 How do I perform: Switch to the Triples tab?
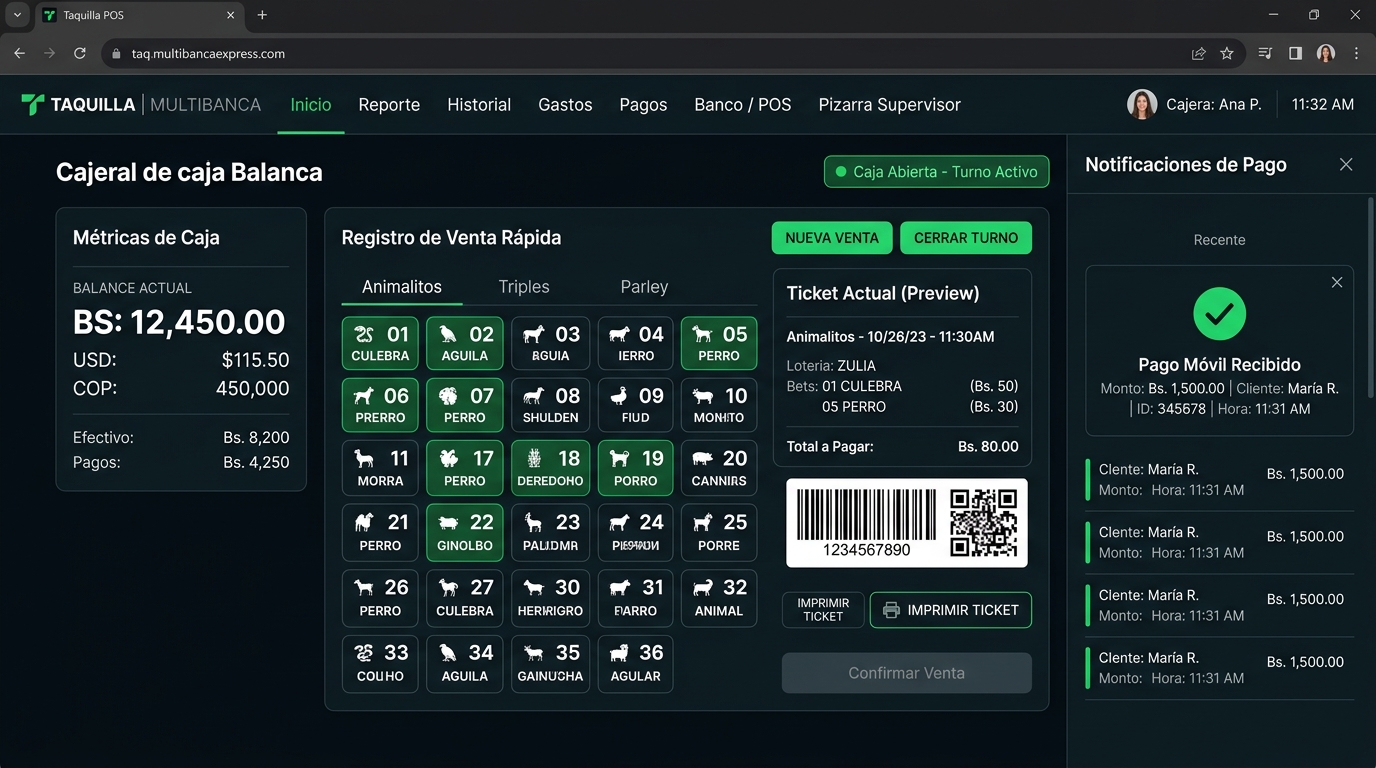(524, 287)
